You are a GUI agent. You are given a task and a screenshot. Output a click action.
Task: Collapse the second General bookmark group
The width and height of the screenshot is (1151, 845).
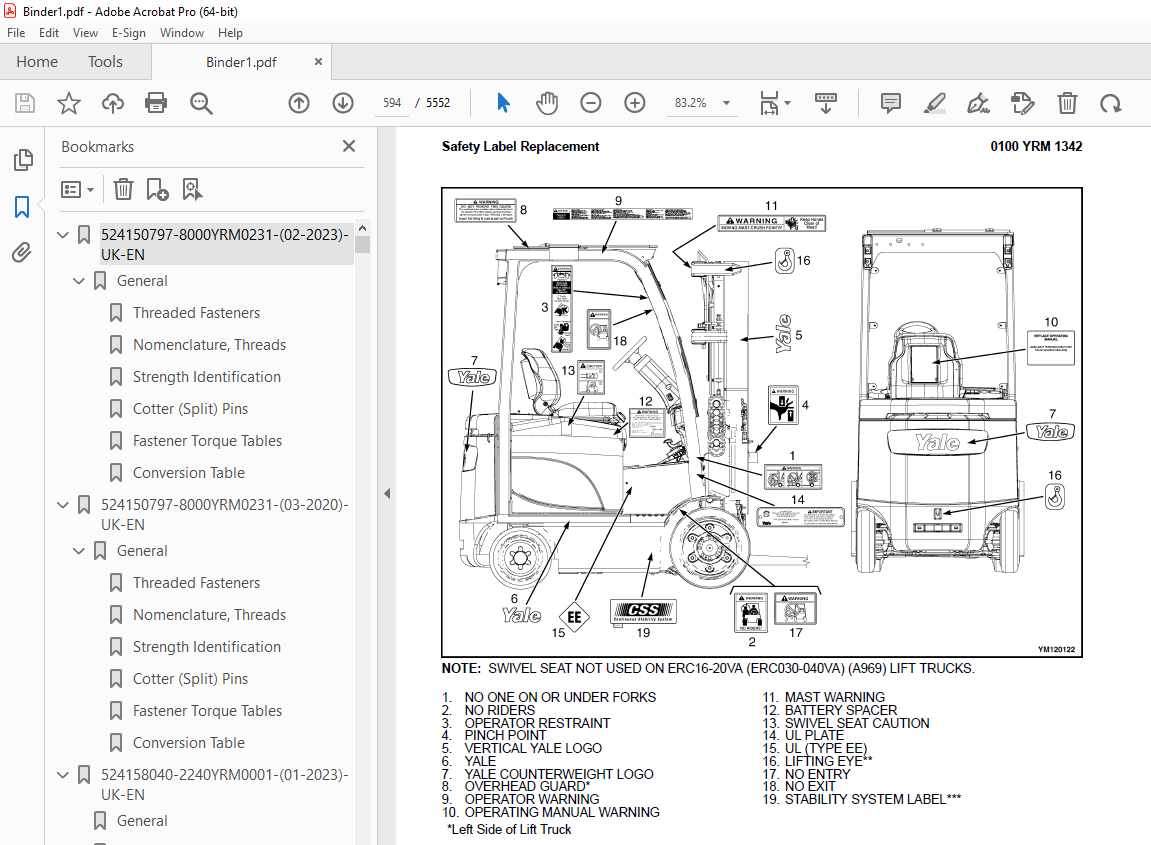tap(79, 551)
